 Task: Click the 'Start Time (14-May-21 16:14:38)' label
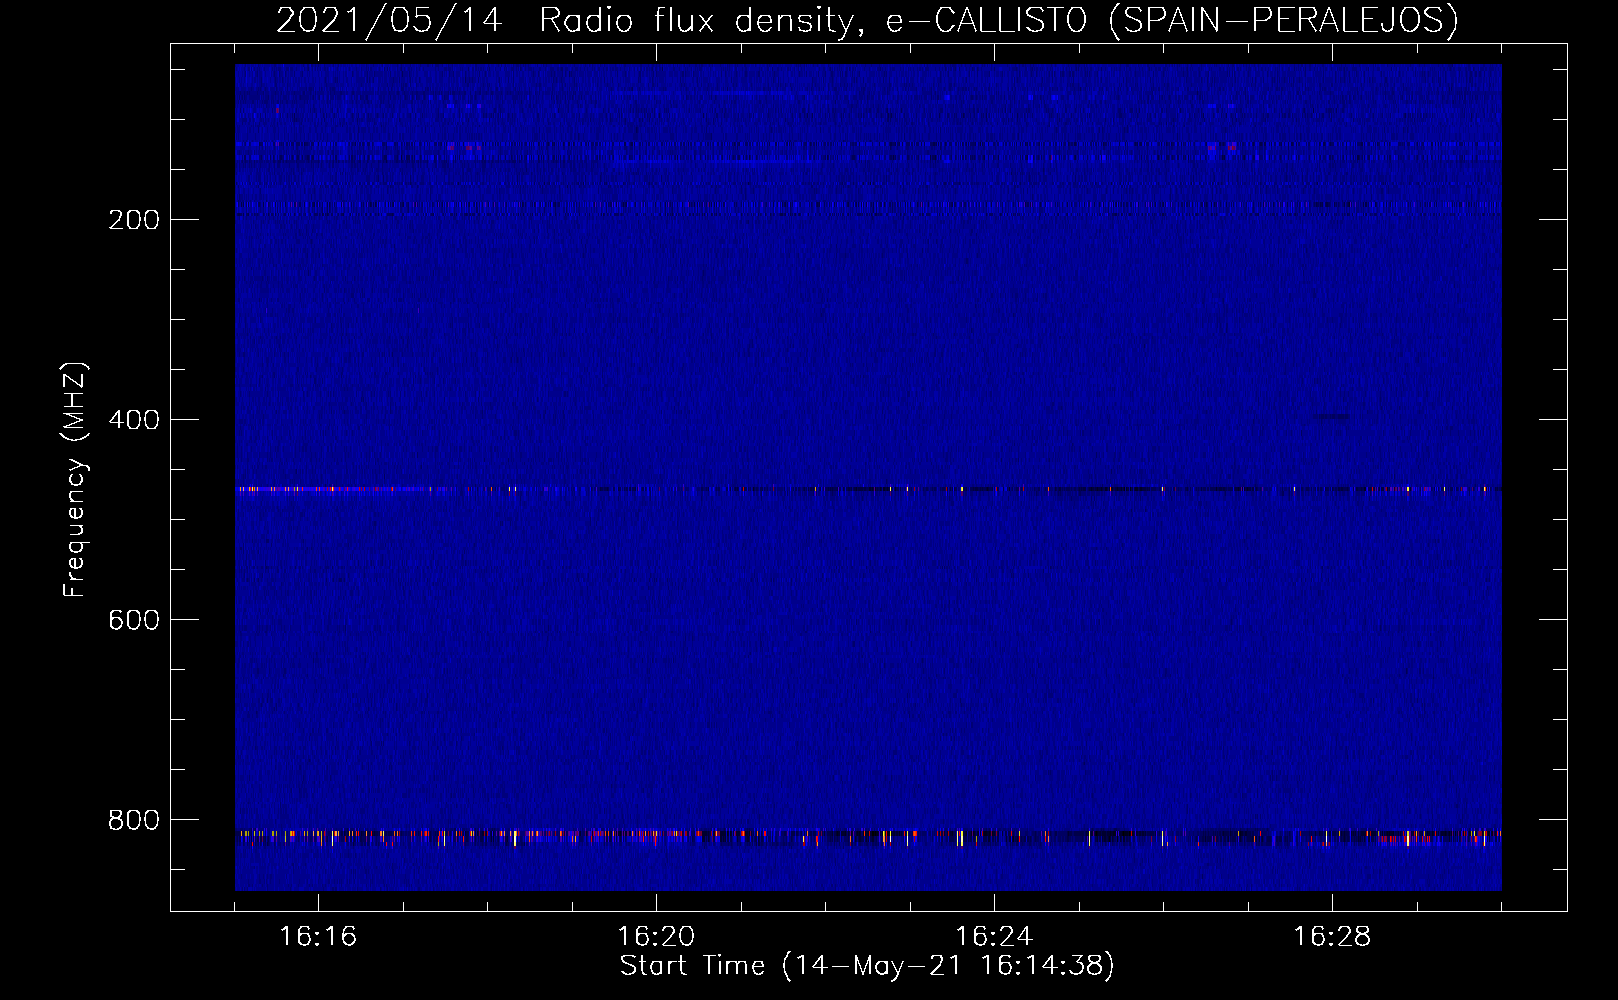point(867,966)
